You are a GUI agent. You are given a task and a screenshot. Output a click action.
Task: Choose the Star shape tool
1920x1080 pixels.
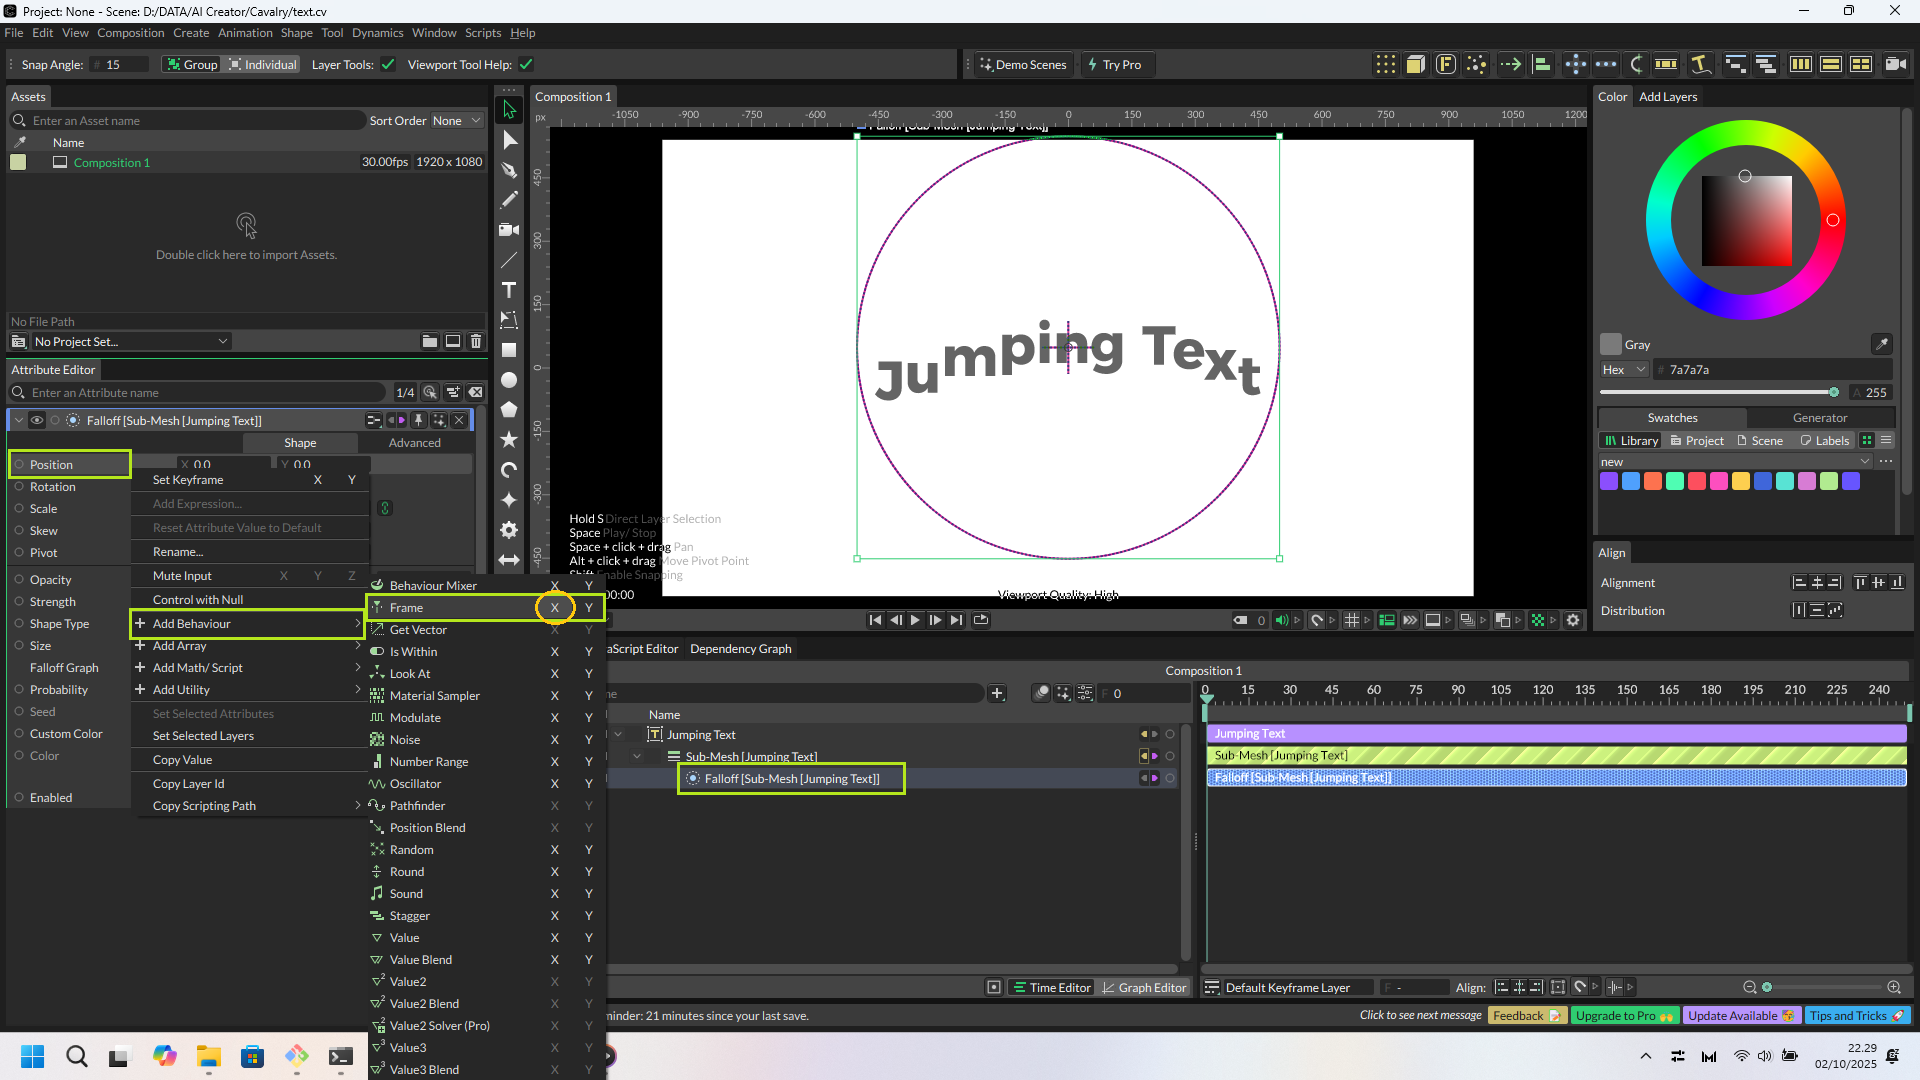(x=509, y=440)
